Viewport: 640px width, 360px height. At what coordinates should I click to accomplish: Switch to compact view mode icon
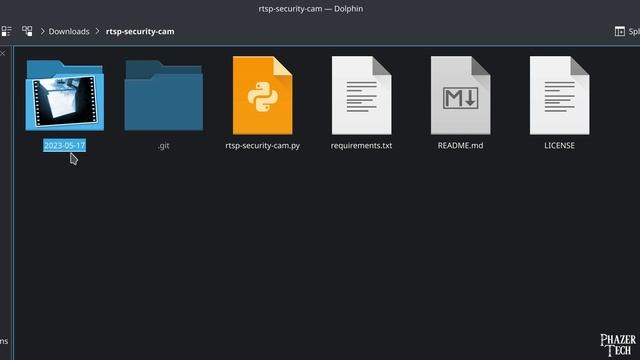[6, 31]
